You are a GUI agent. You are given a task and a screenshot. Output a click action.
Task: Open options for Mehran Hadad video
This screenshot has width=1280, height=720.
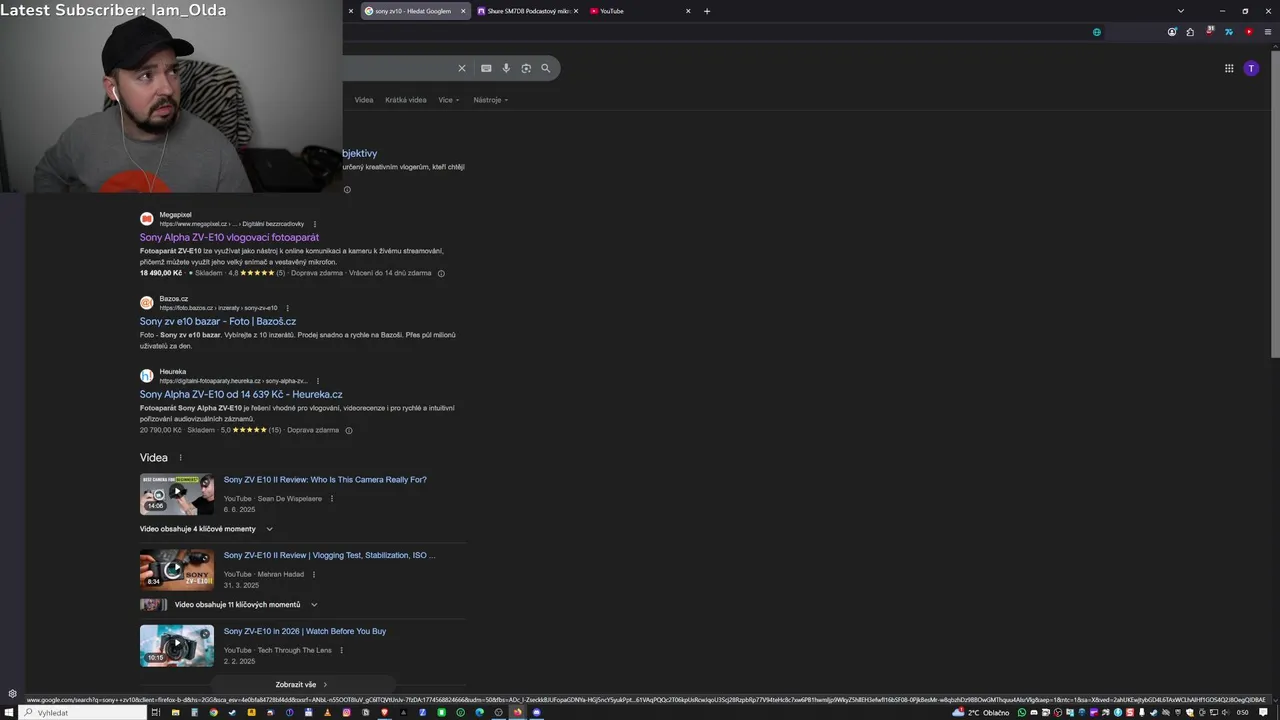coord(314,575)
